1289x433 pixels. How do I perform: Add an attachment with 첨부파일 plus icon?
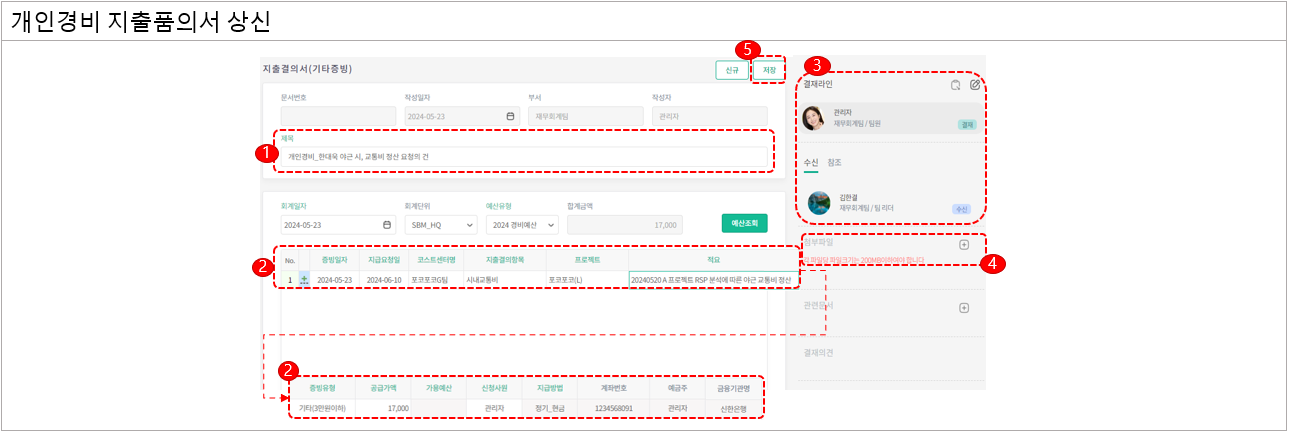point(964,244)
